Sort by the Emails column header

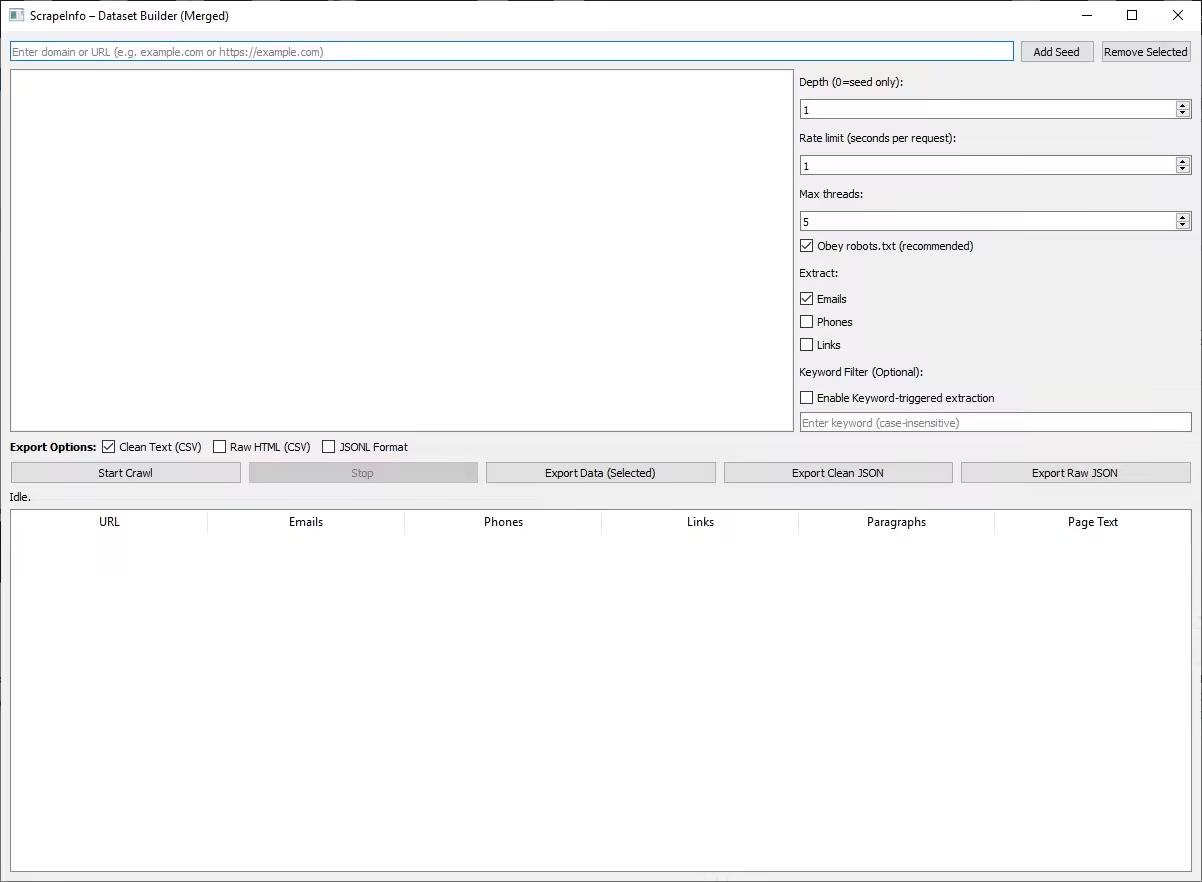point(306,522)
